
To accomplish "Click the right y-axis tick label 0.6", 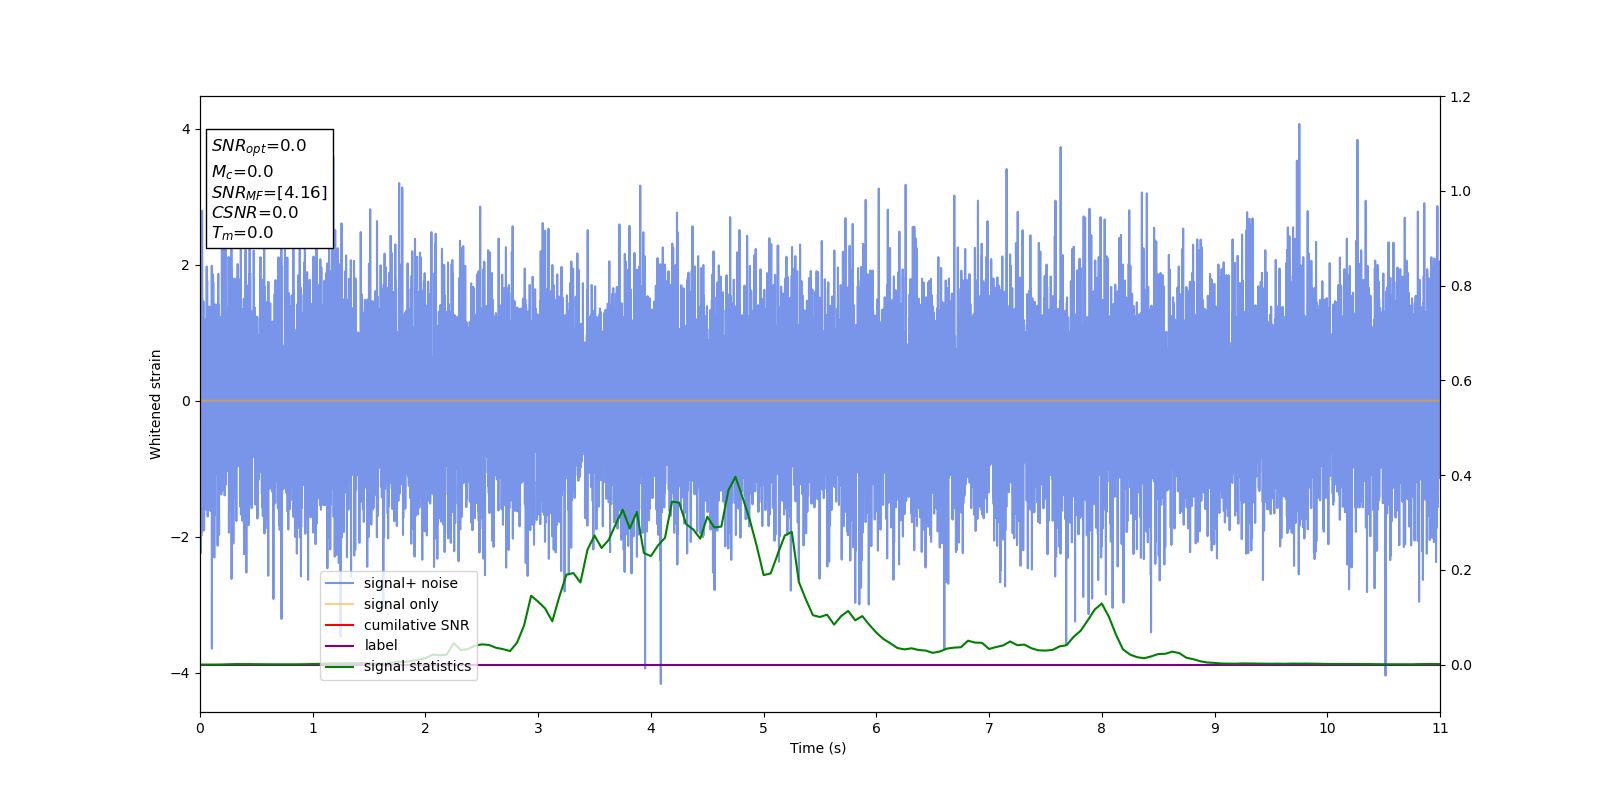I will (x=1460, y=381).
